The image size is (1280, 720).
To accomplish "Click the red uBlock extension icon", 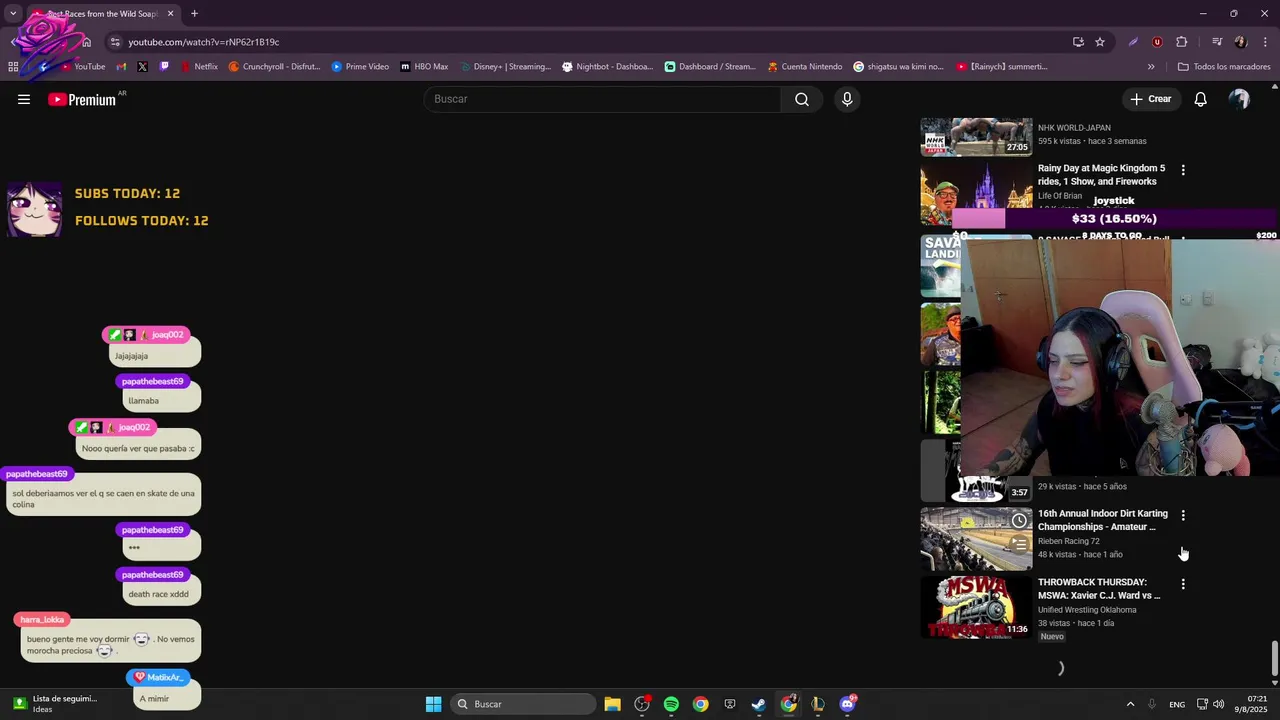I will pos(1157,42).
